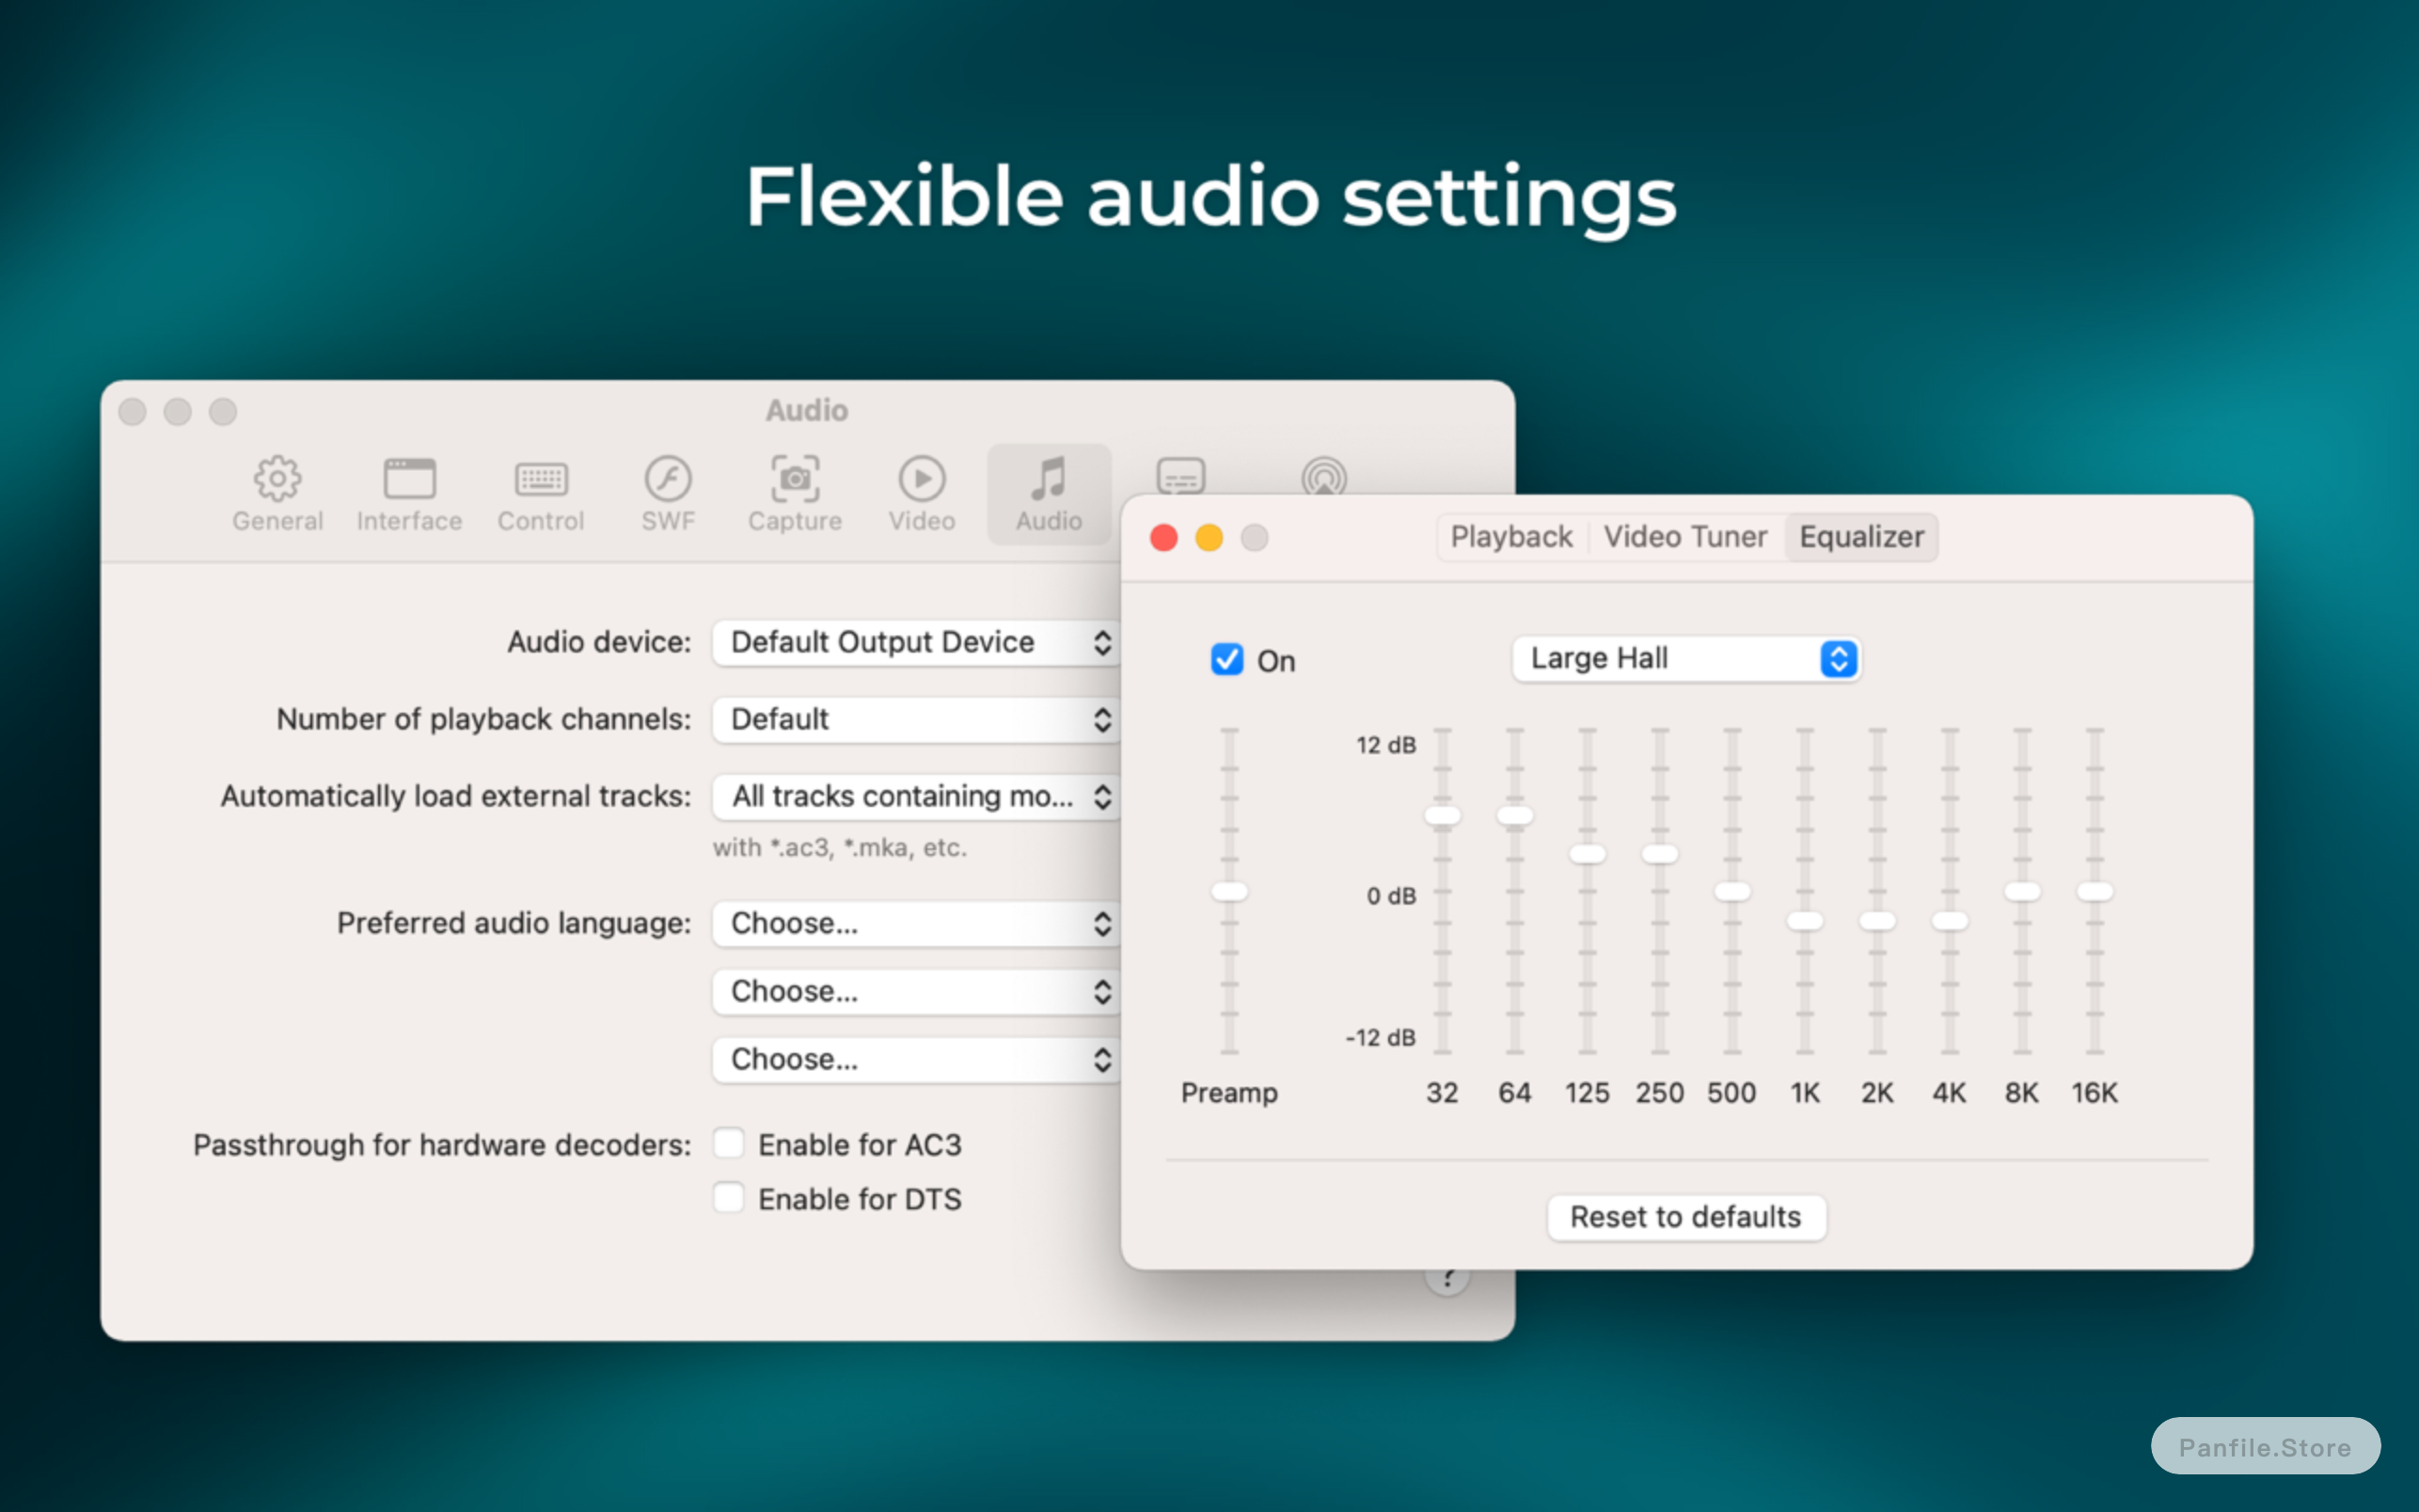Click the '-12 dB' scale label
The image size is (2419, 1512).
1381,1038
